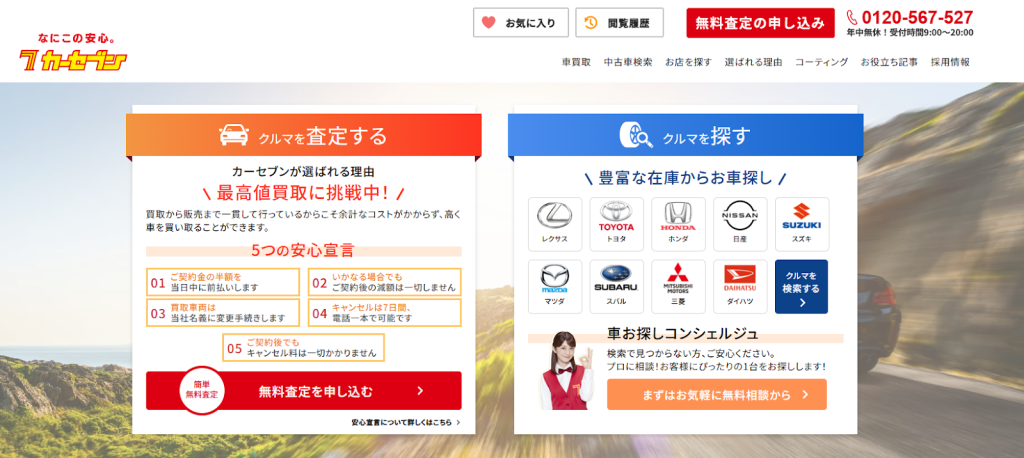This screenshot has height=458, width=1024.
Task: Open the 車買取 menu item
Action: point(576,62)
